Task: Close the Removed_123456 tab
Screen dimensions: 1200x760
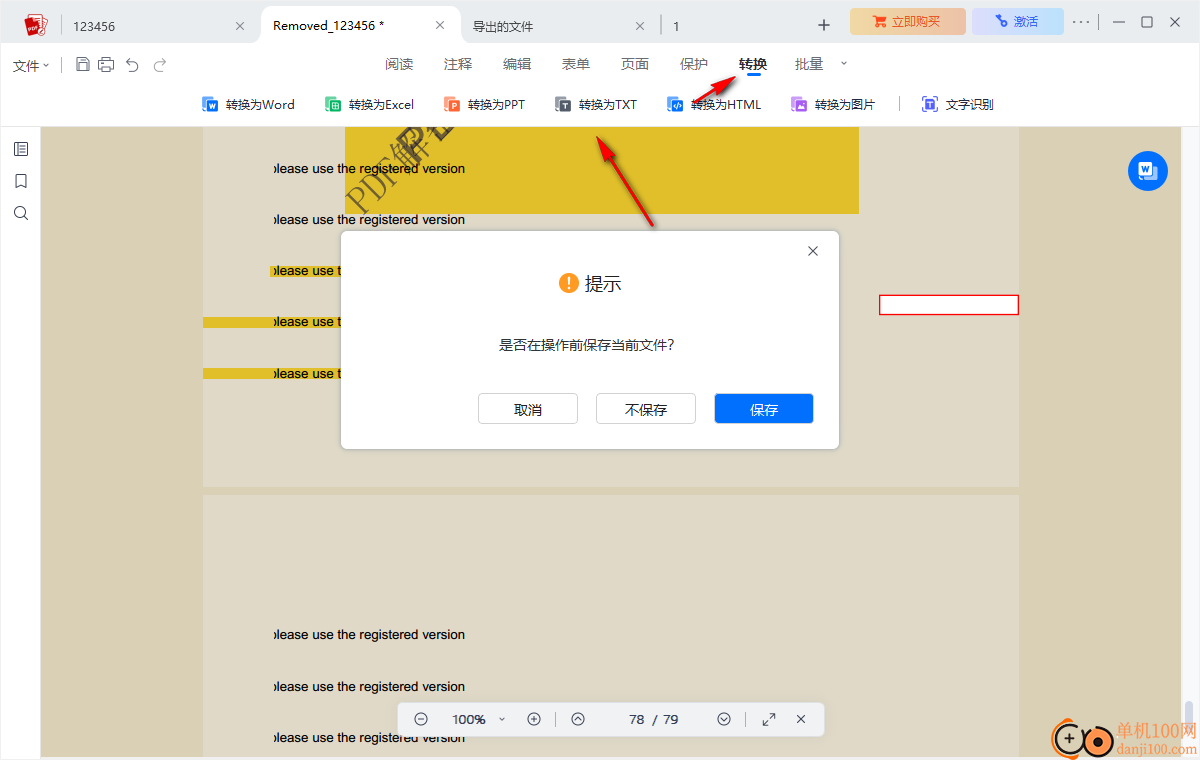Action: click(x=440, y=26)
